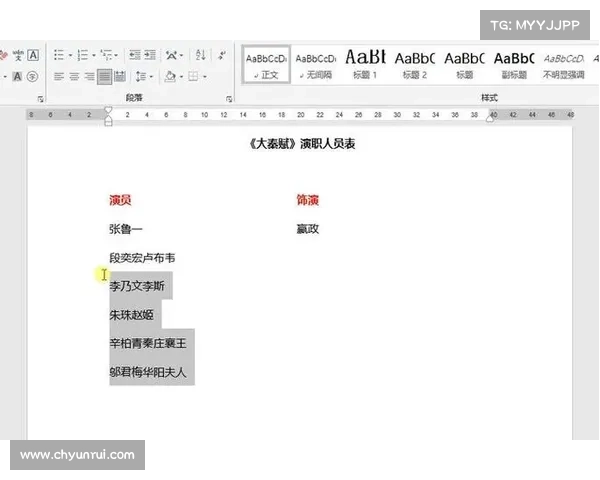Image resolution: width=600 pixels, height=480 pixels.
Task: Apply 标题 2 heading style
Action: coord(414,65)
